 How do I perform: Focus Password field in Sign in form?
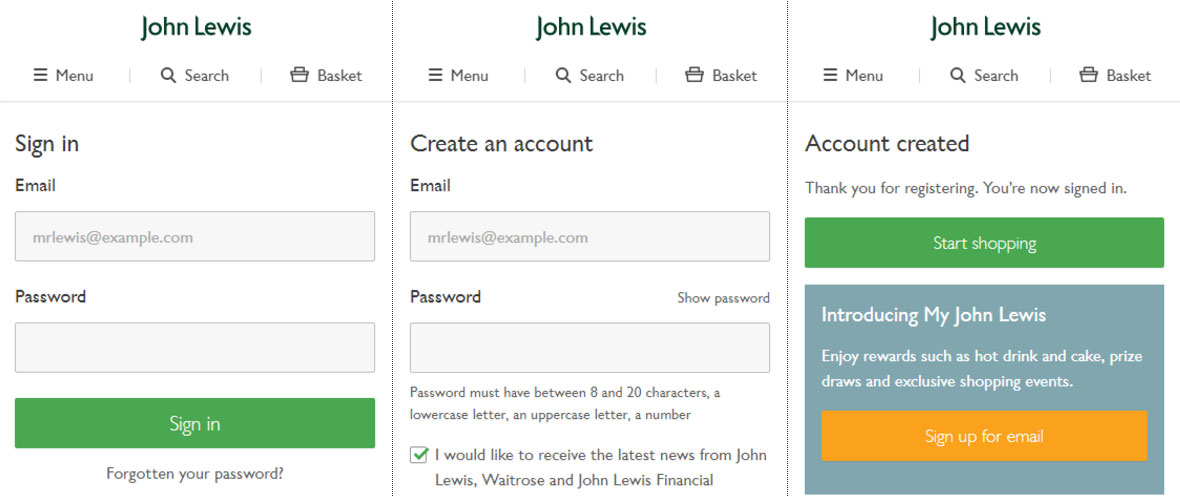point(195,347)
